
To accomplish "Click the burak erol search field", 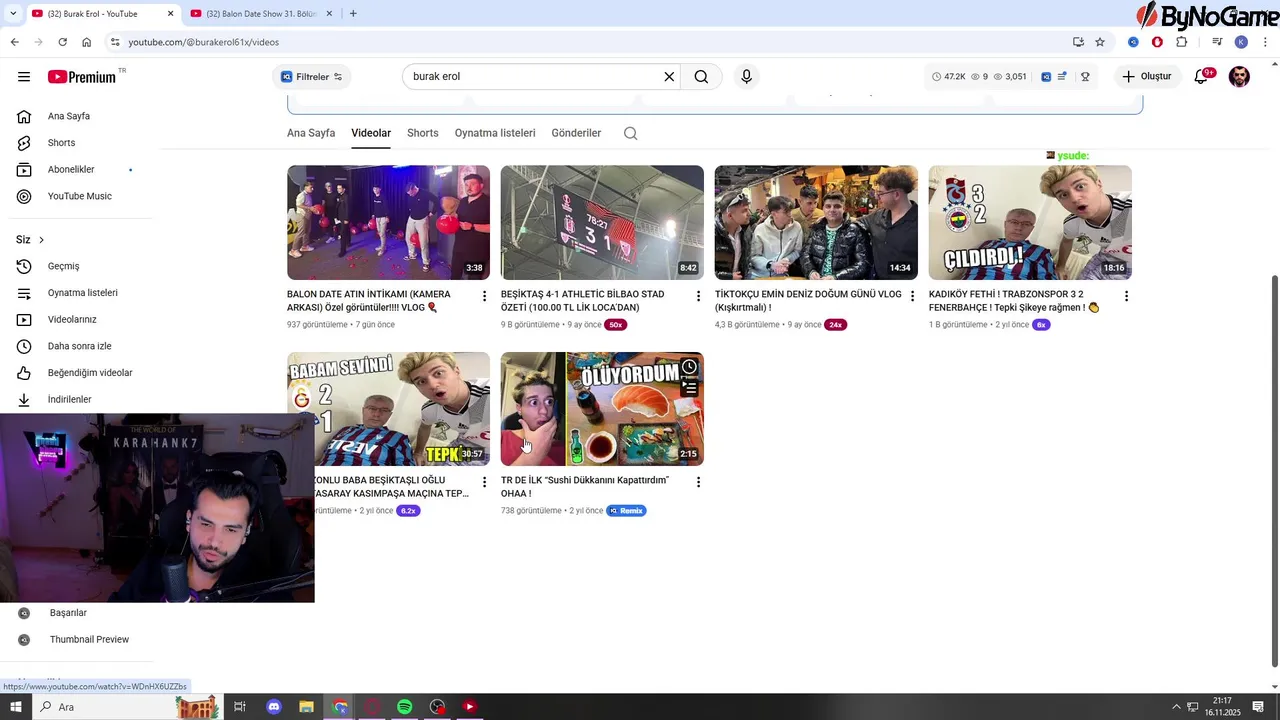I will 535,77.
